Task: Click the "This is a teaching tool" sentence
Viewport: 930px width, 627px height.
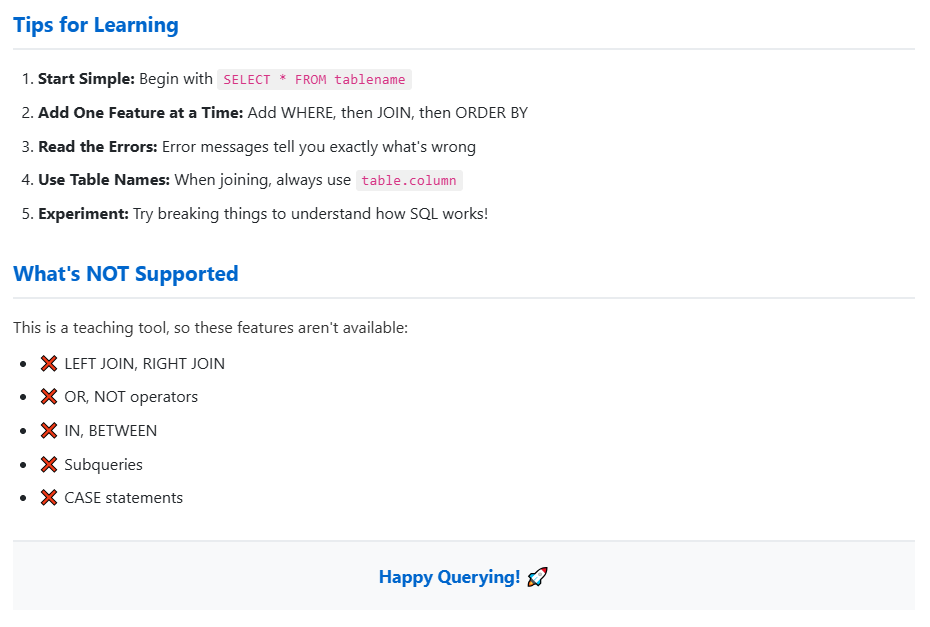Action: click(211, 328)
